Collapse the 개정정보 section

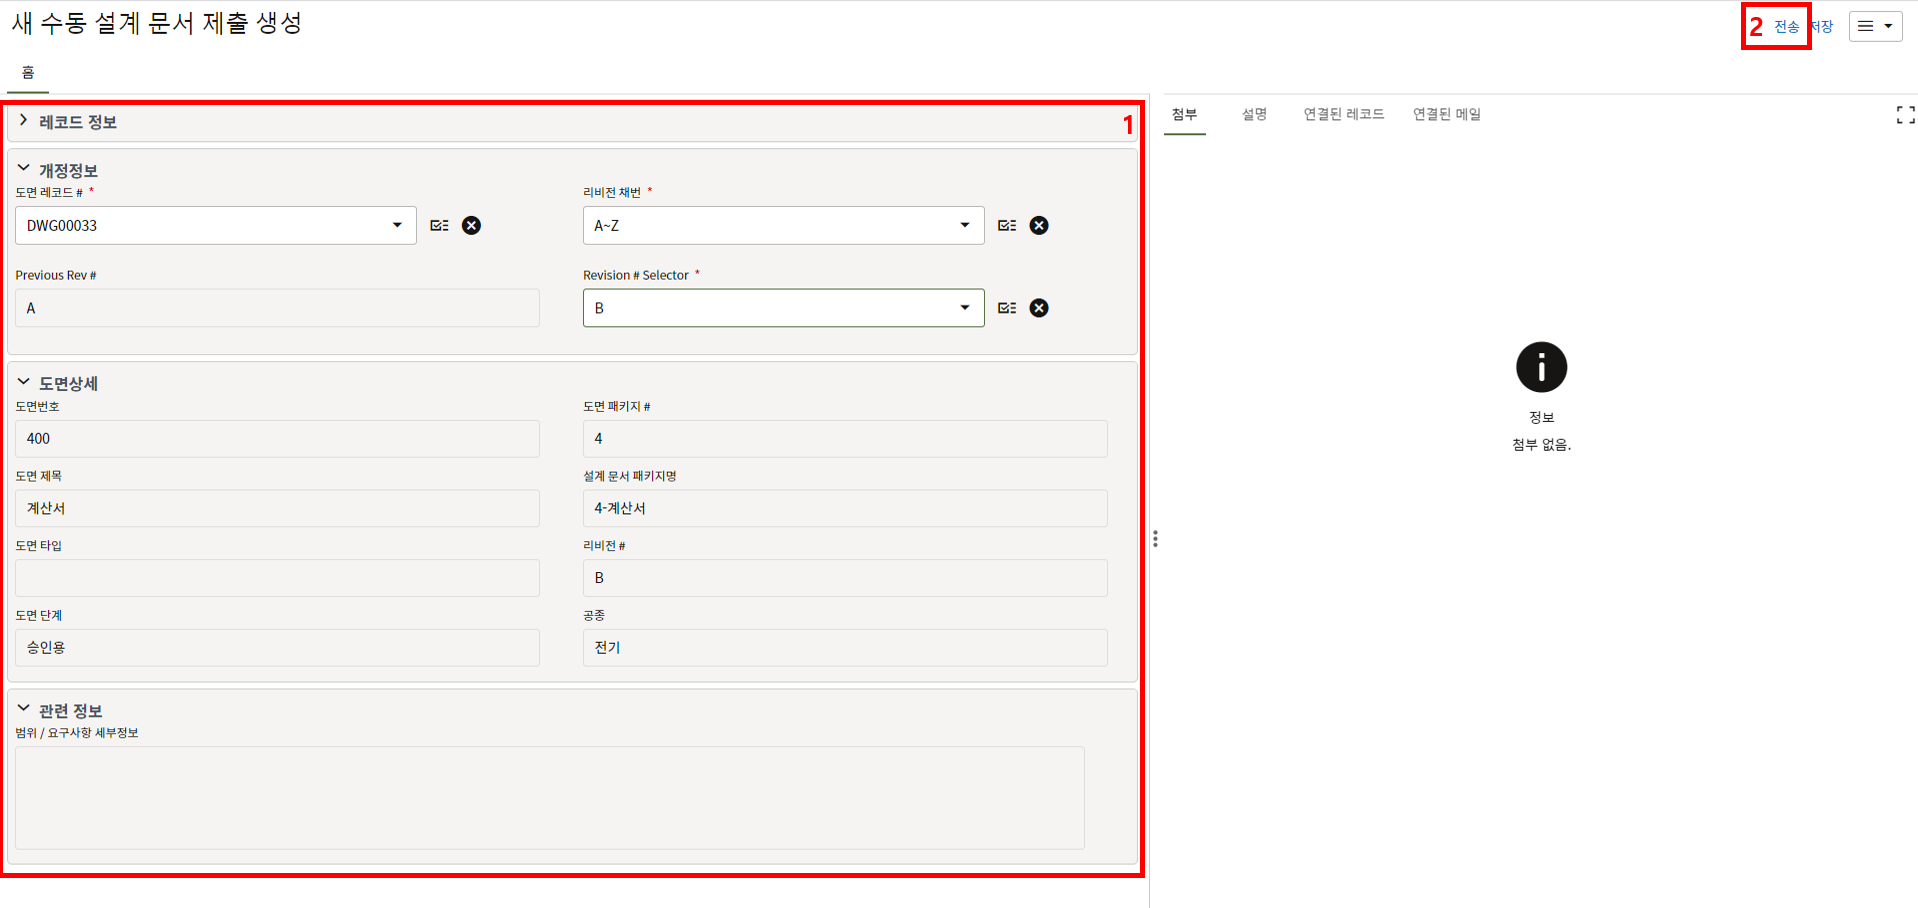pyautogui.click(x=24, y=169)
